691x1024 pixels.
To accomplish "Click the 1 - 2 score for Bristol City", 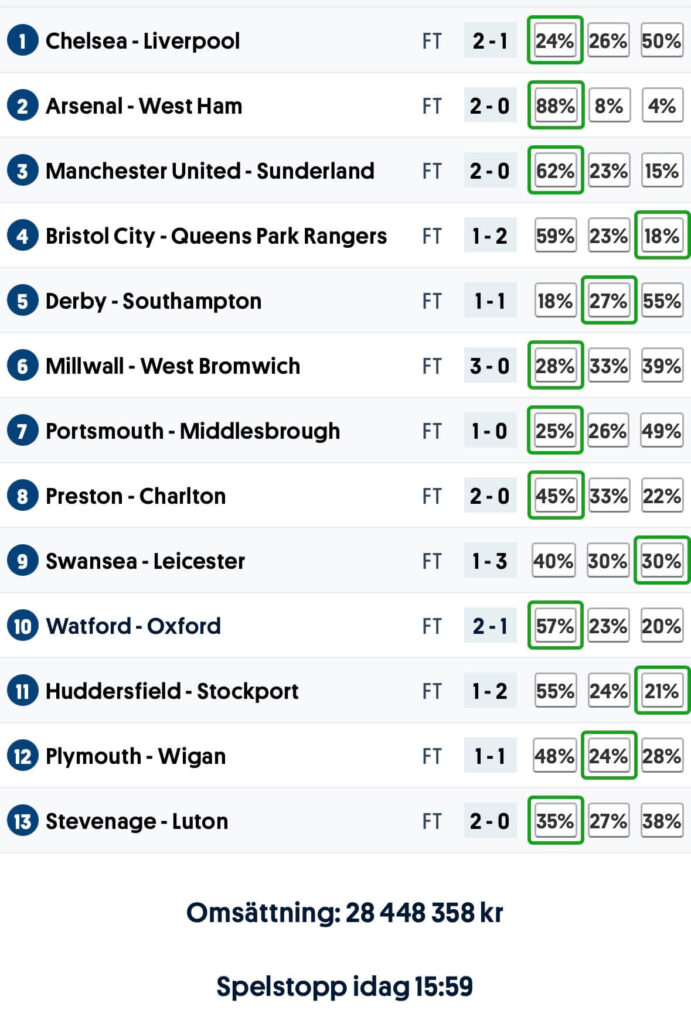I will [490, 236].
